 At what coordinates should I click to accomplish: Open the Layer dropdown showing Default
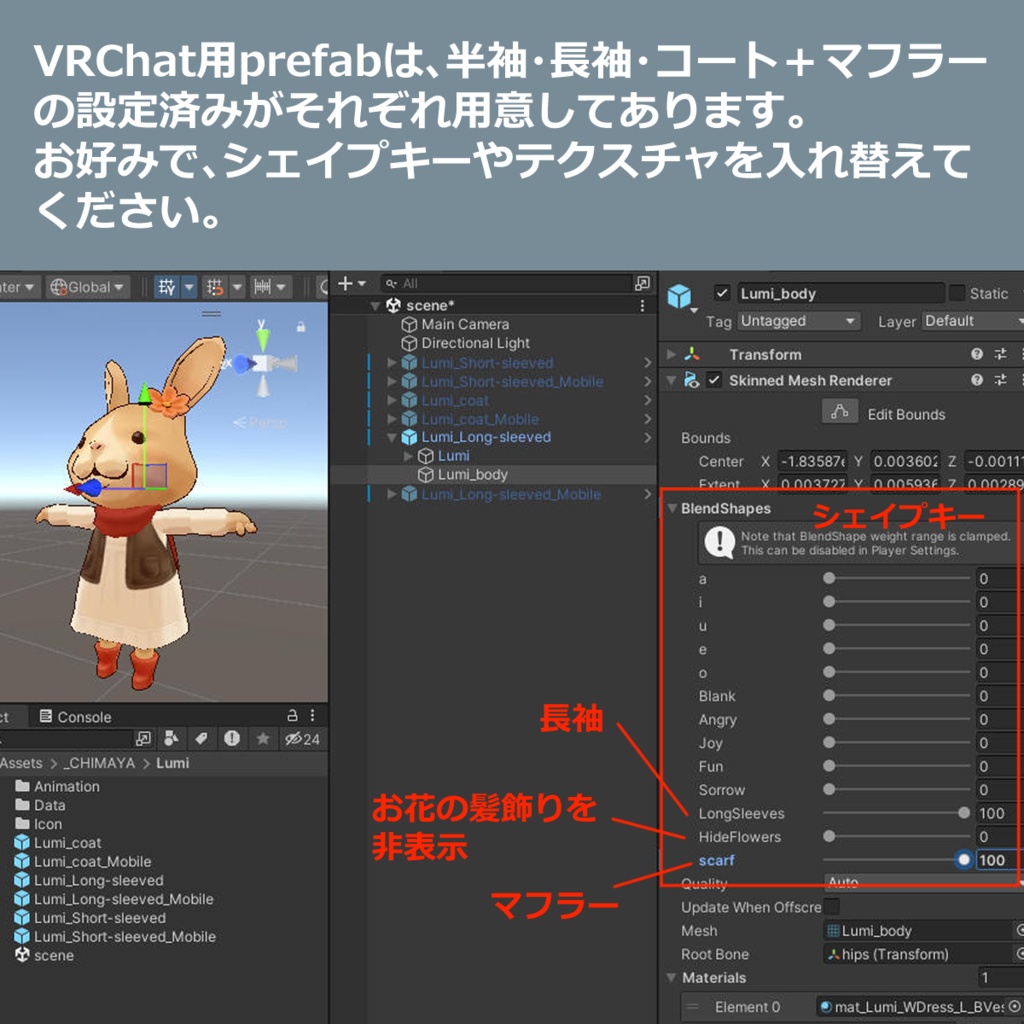click(x=973, y=321)
